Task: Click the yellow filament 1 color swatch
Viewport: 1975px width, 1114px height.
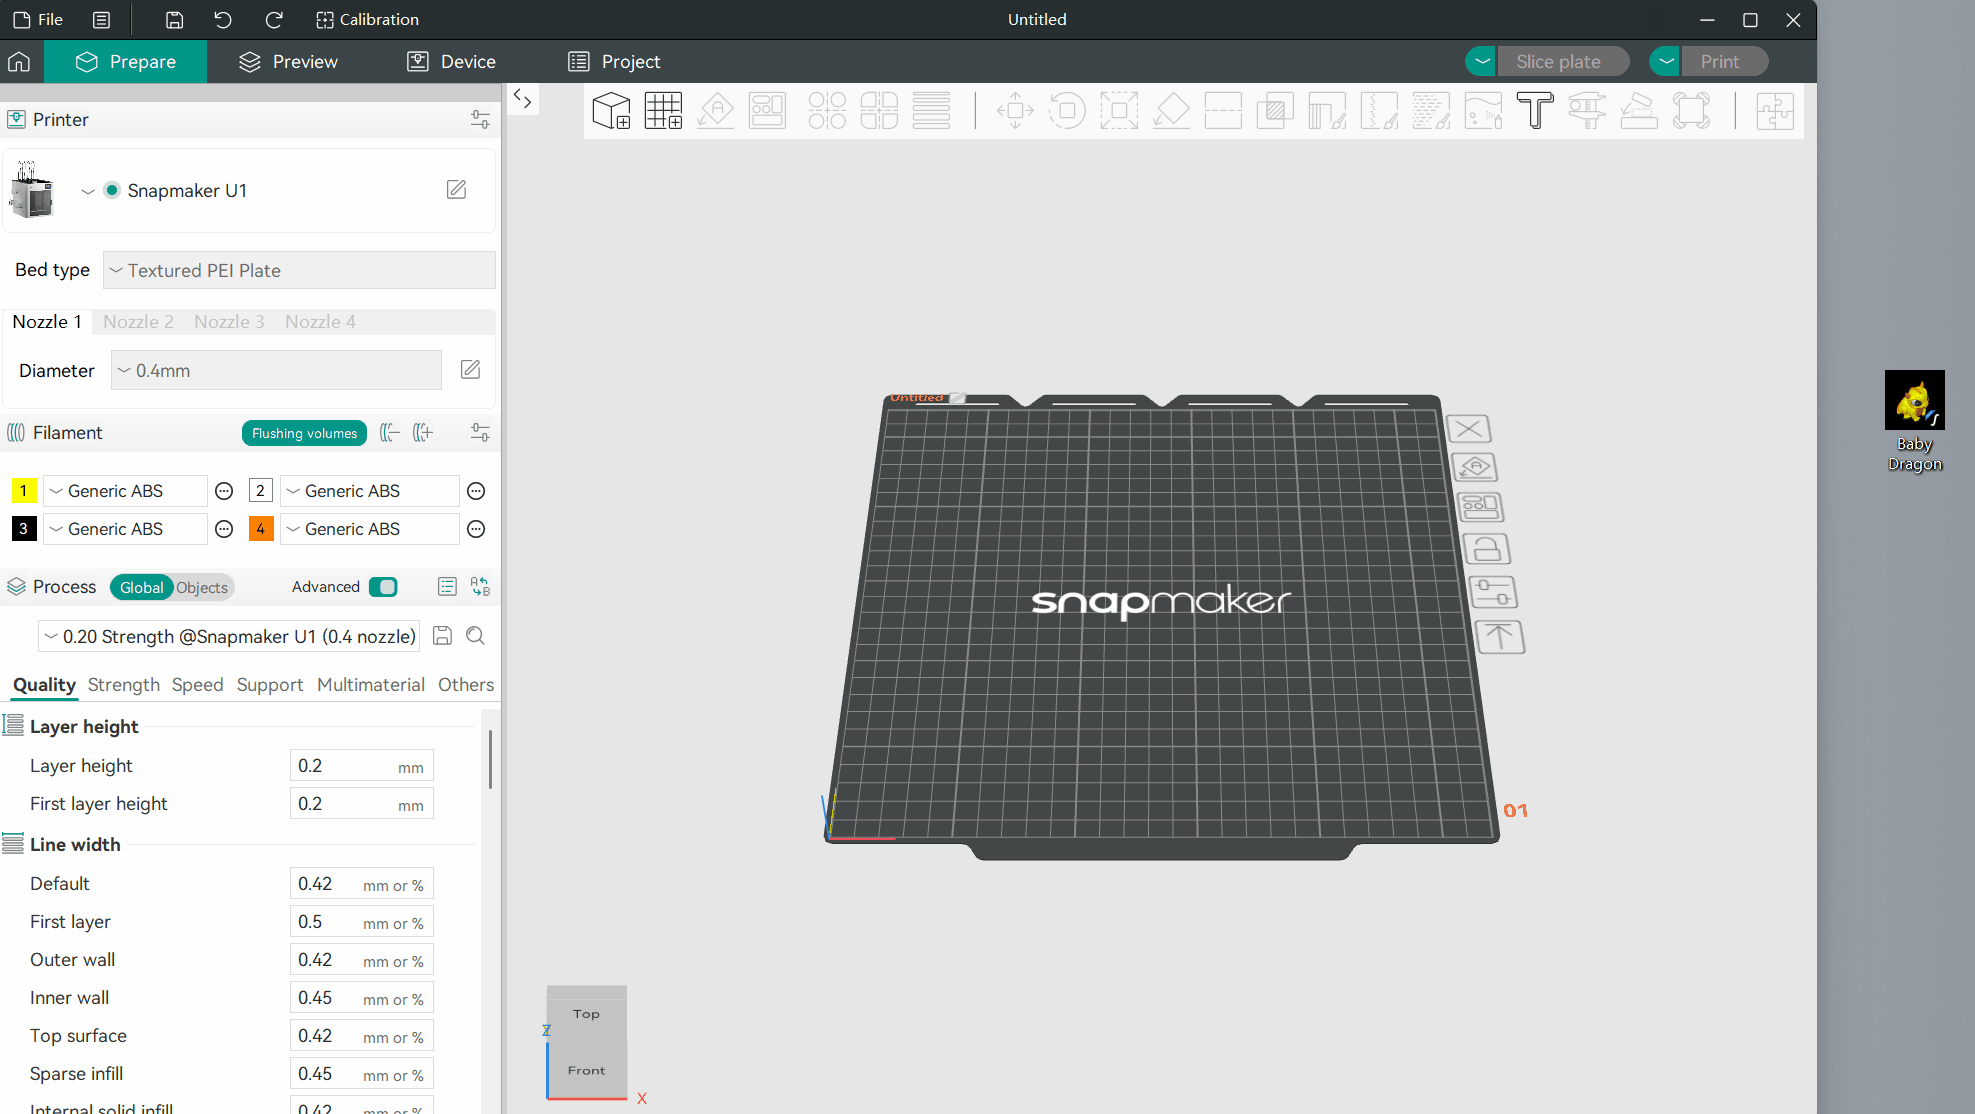Action: click(x=23, y=491)
